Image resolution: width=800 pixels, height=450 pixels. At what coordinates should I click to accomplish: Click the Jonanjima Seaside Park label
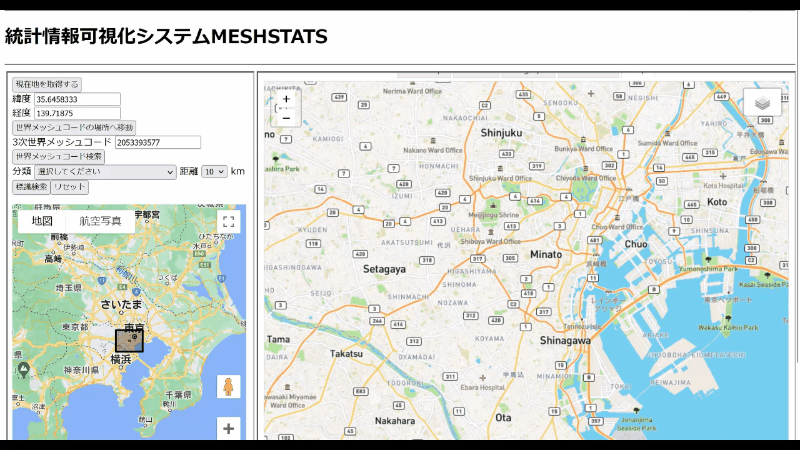click(x=637, y=424)
